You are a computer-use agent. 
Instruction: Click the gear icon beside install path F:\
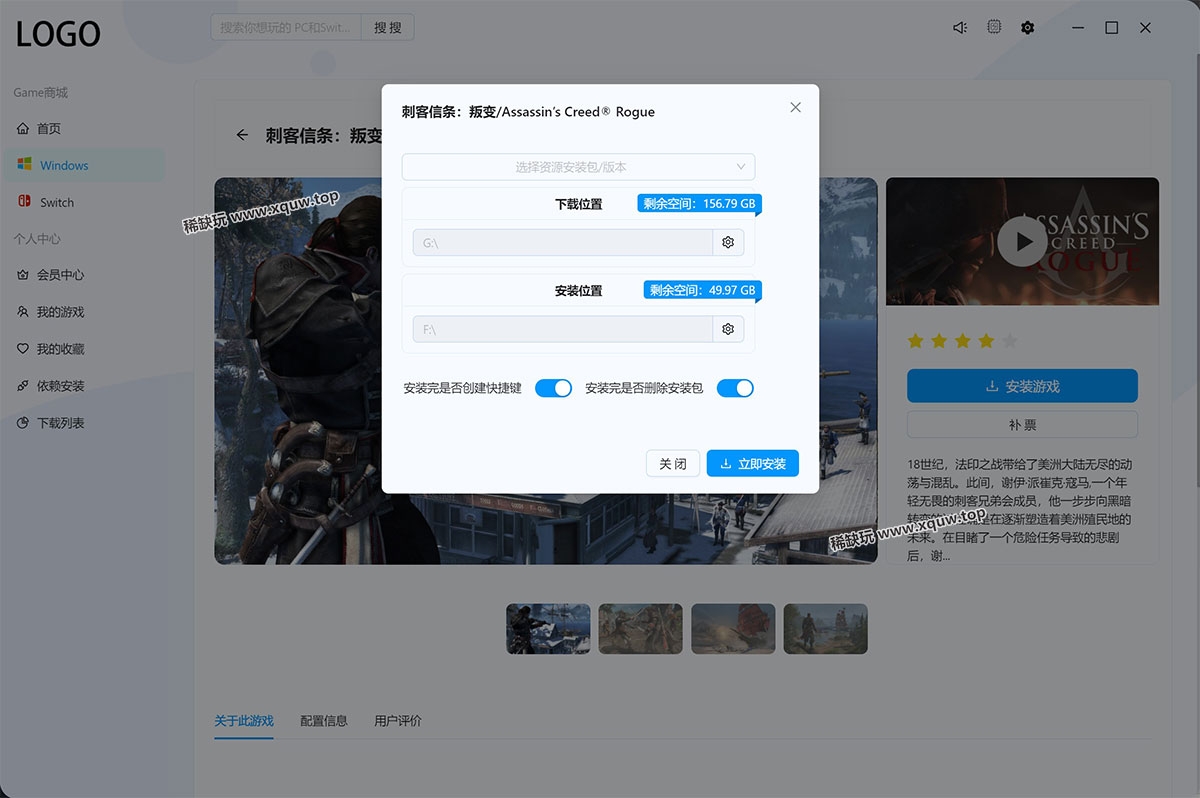728,329
